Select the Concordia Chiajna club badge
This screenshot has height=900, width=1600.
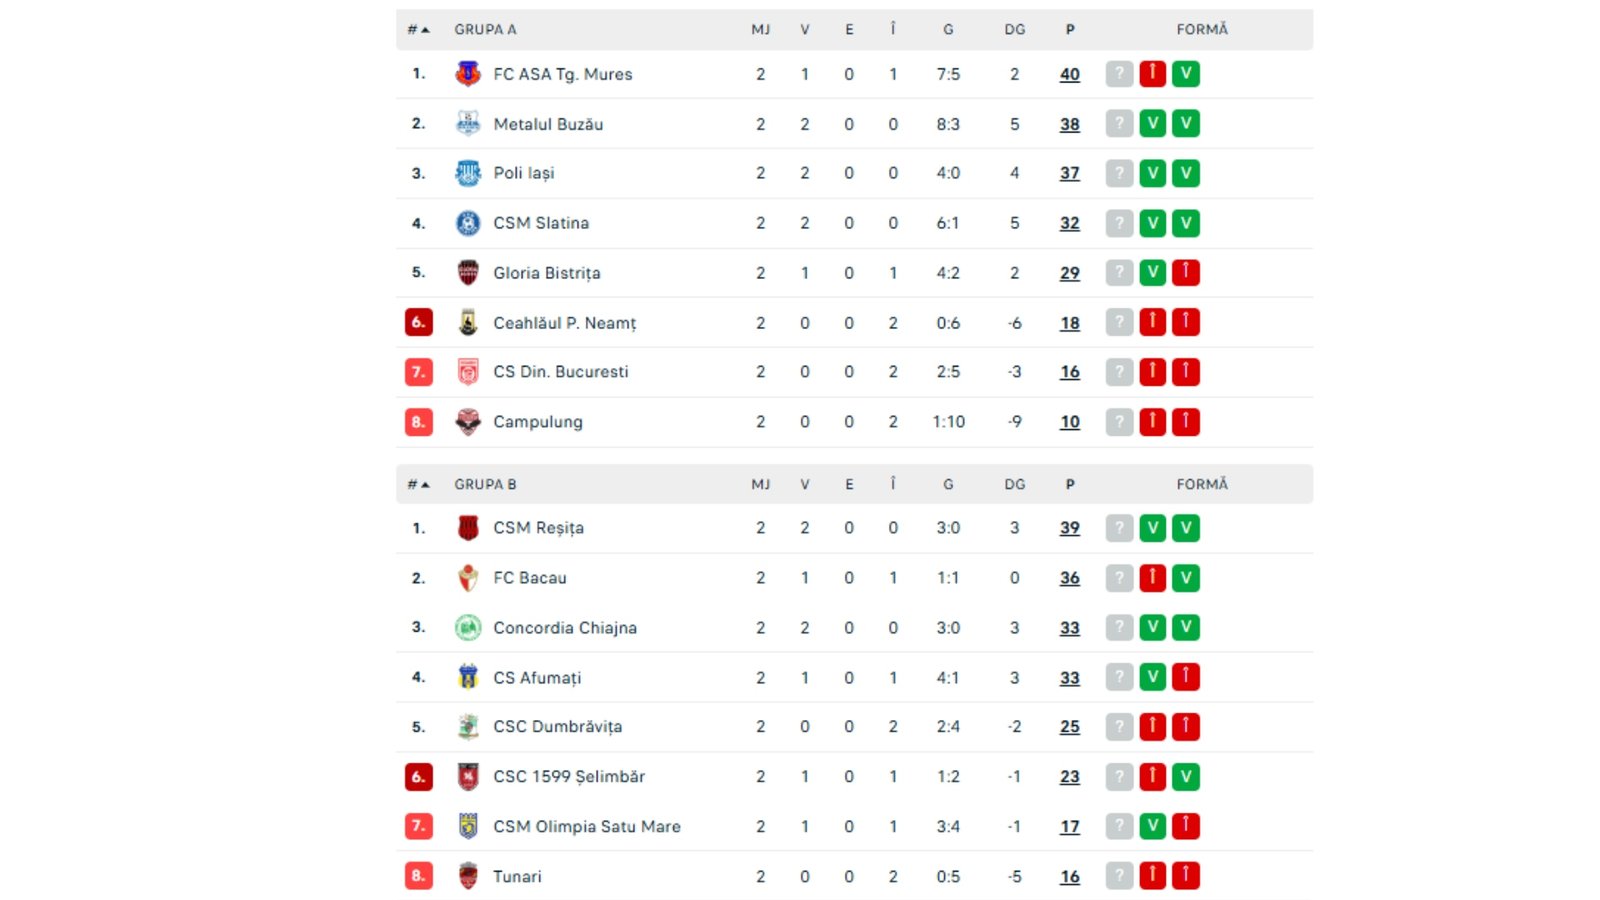click(466, 627)
